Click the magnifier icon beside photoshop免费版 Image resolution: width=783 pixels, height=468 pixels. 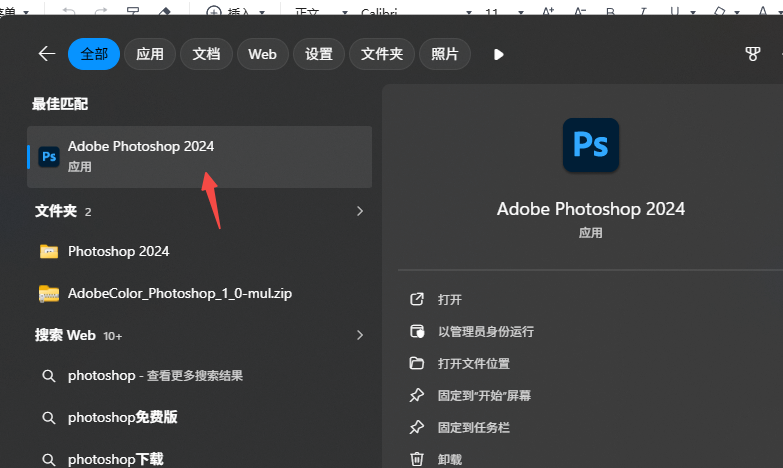48,418
